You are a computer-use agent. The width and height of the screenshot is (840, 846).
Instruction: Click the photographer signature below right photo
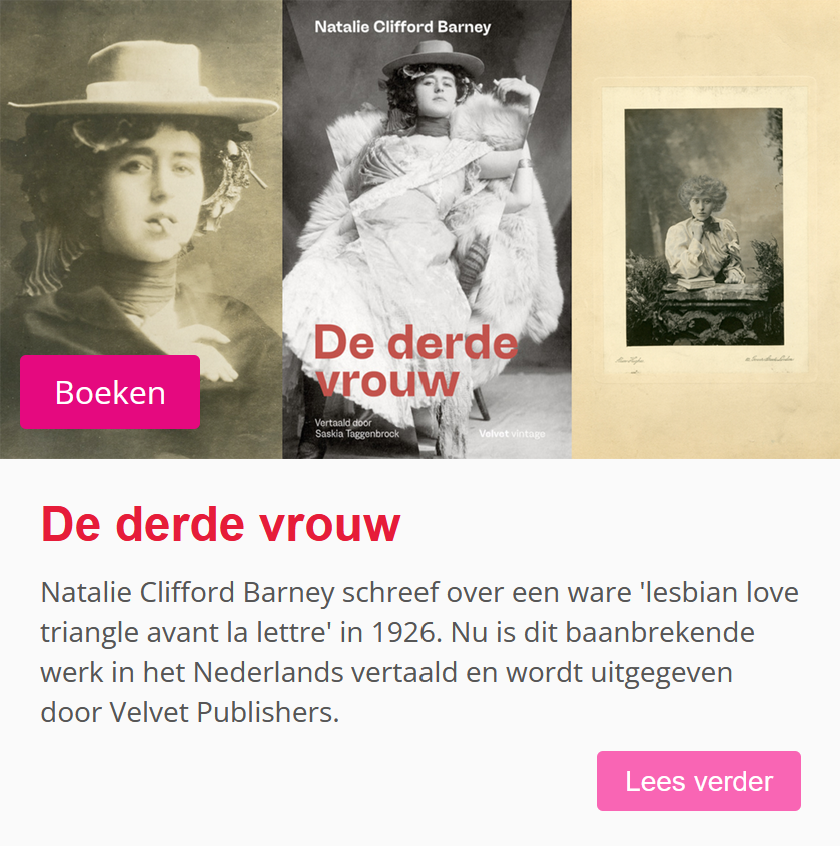tap(630, 360)
